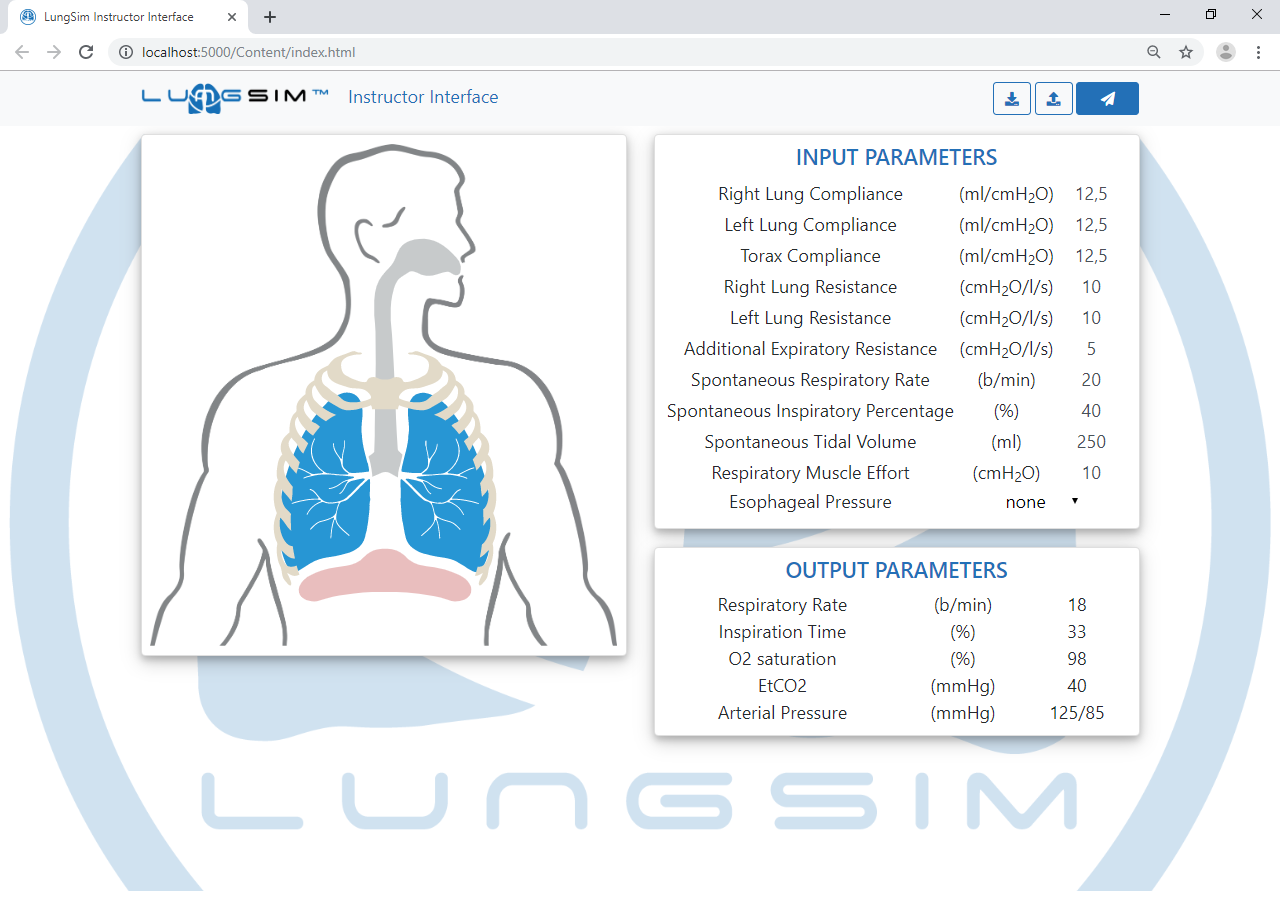Open the Esophageal Pressure dropdown
The height and width of the screenshot is (900, 1280).
tap(1042, 502)
